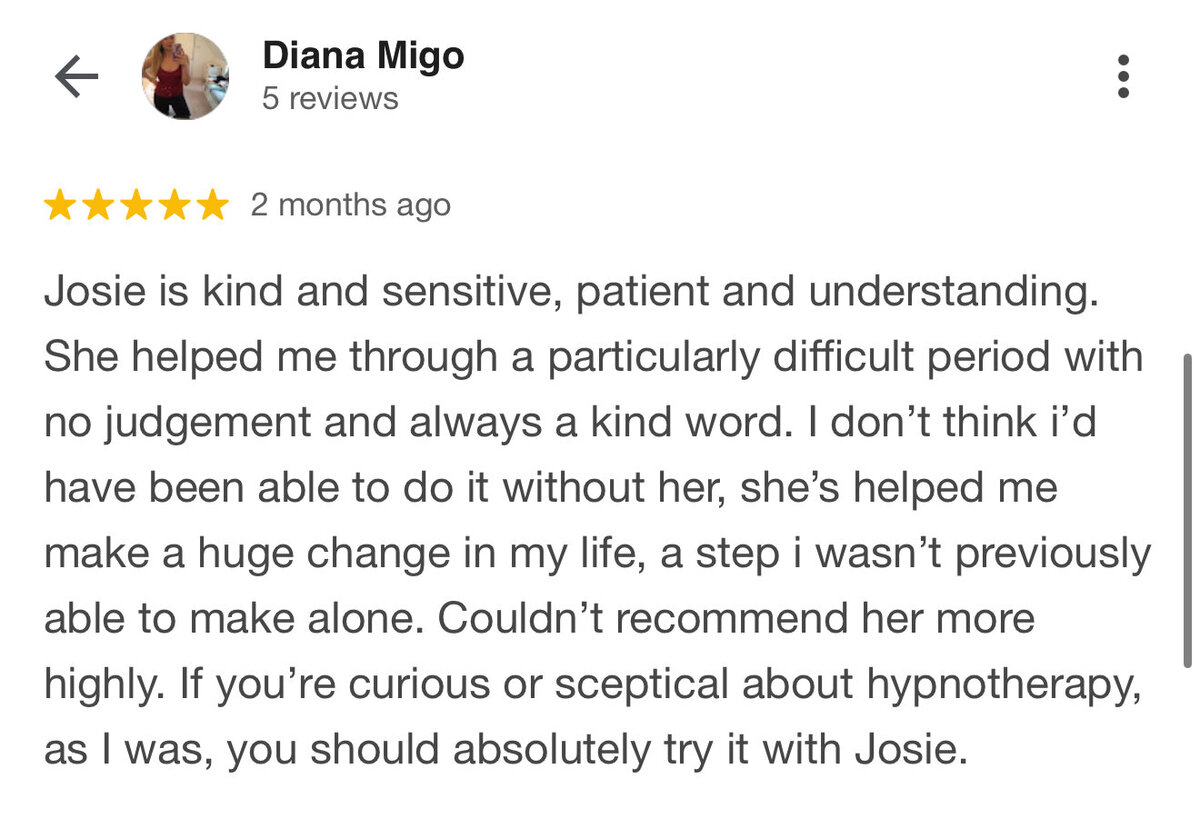Screen dimensions: 1200x819
Task: Tap the line beginning 'no judgement and always'
Action: tap(570, 423)
